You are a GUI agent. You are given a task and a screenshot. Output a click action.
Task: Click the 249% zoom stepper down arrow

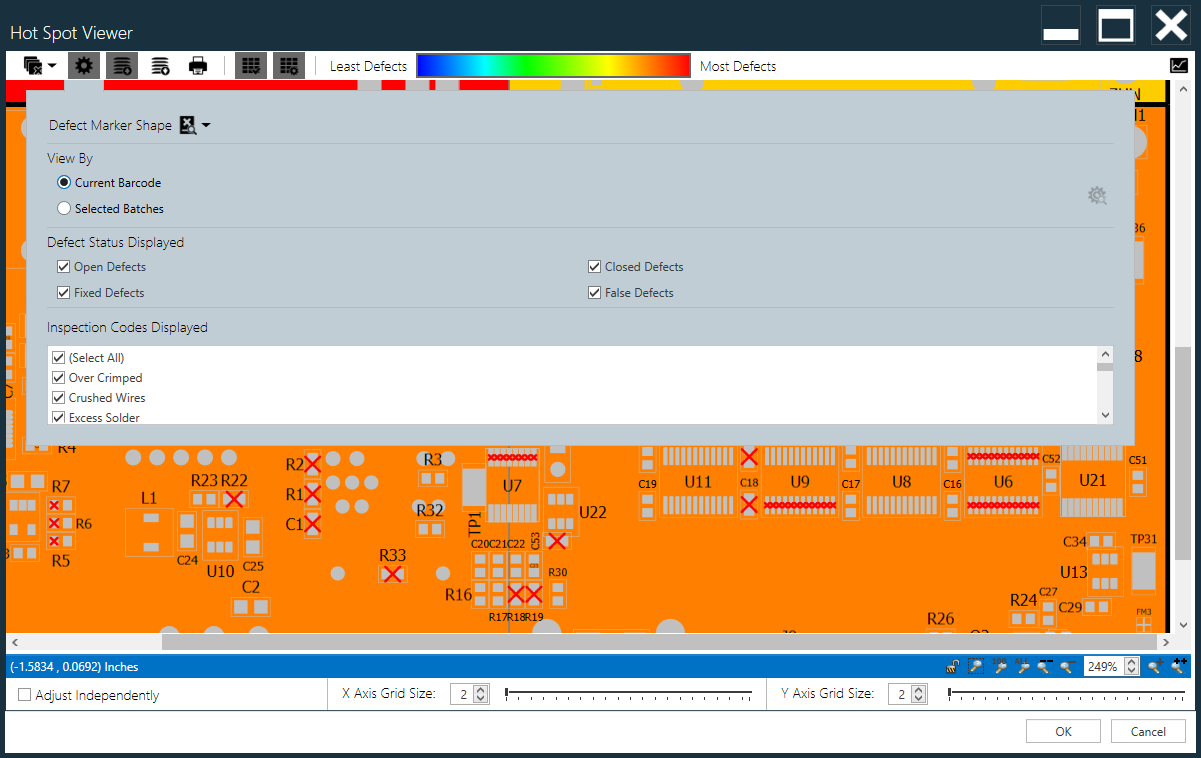[1133, 671]
